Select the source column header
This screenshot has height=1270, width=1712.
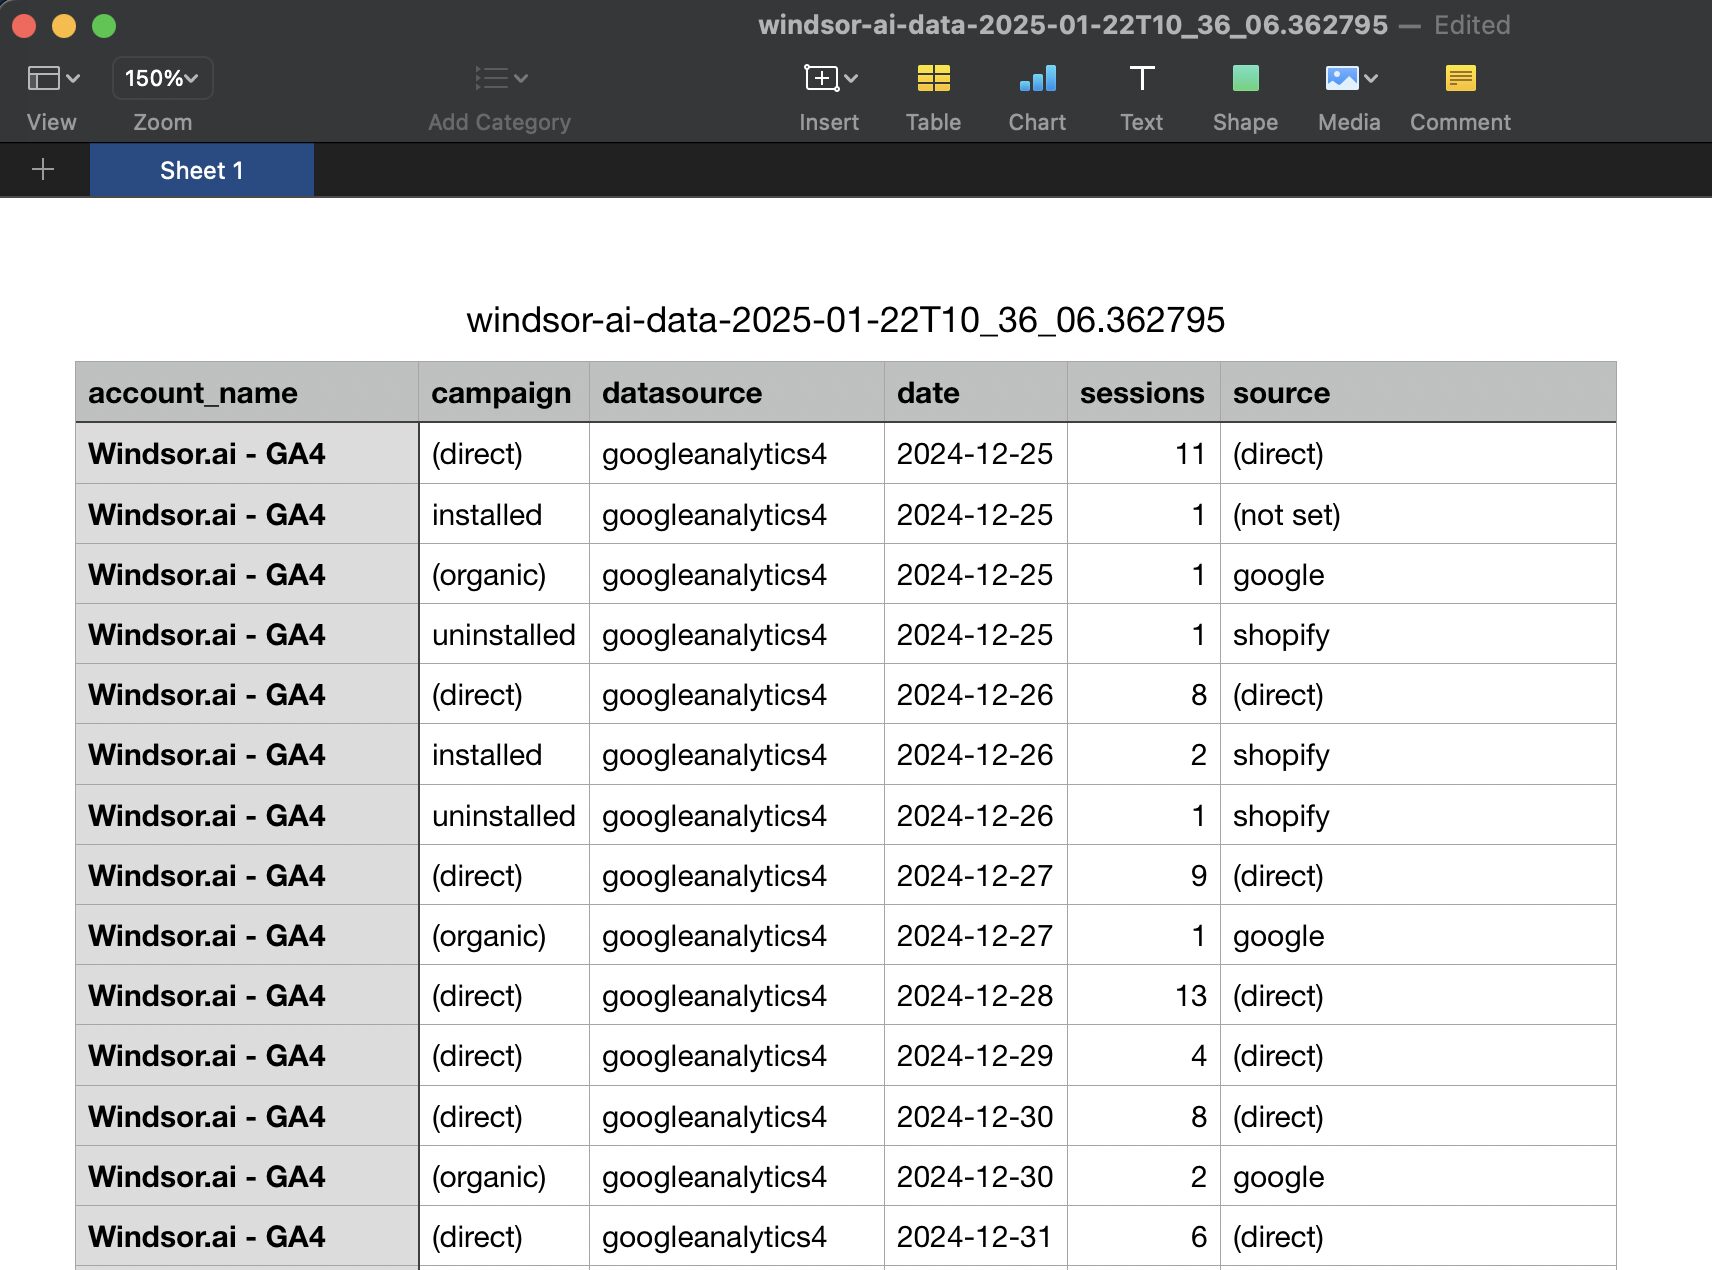[1418, 393]
